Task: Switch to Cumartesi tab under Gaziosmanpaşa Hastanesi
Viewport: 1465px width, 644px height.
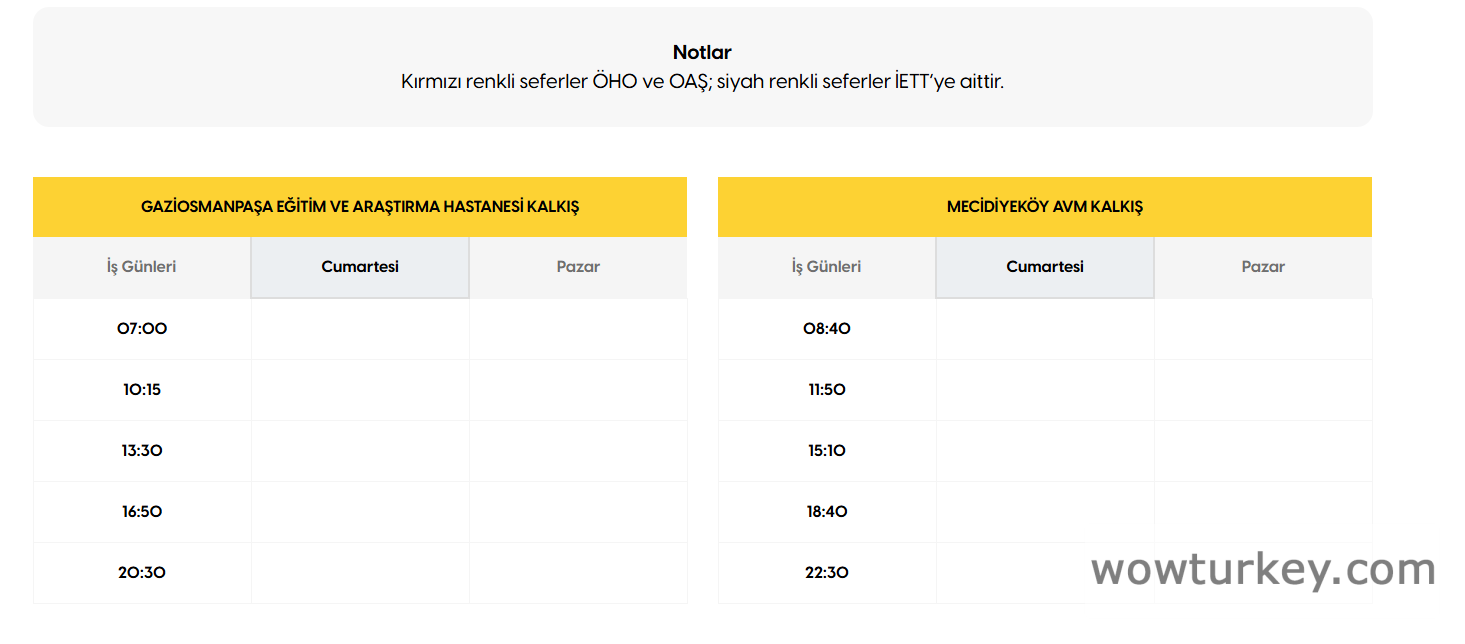Action: pyautogui.click(x=360, y=267)
